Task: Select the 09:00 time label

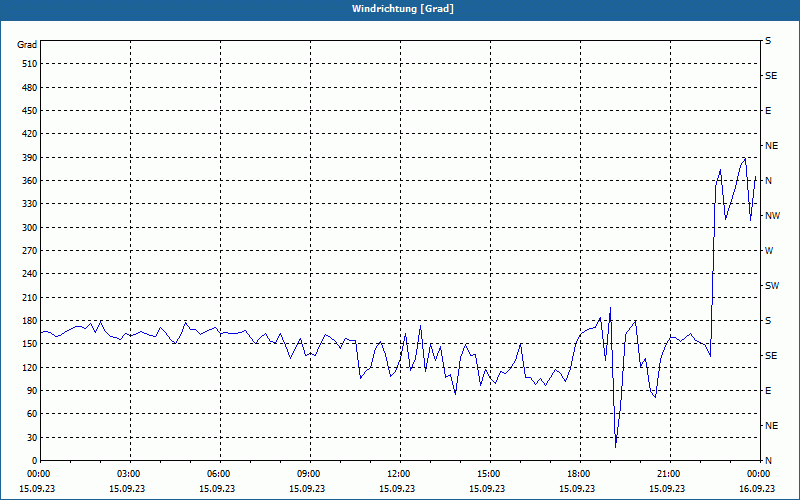Action: tap(308, 473)
